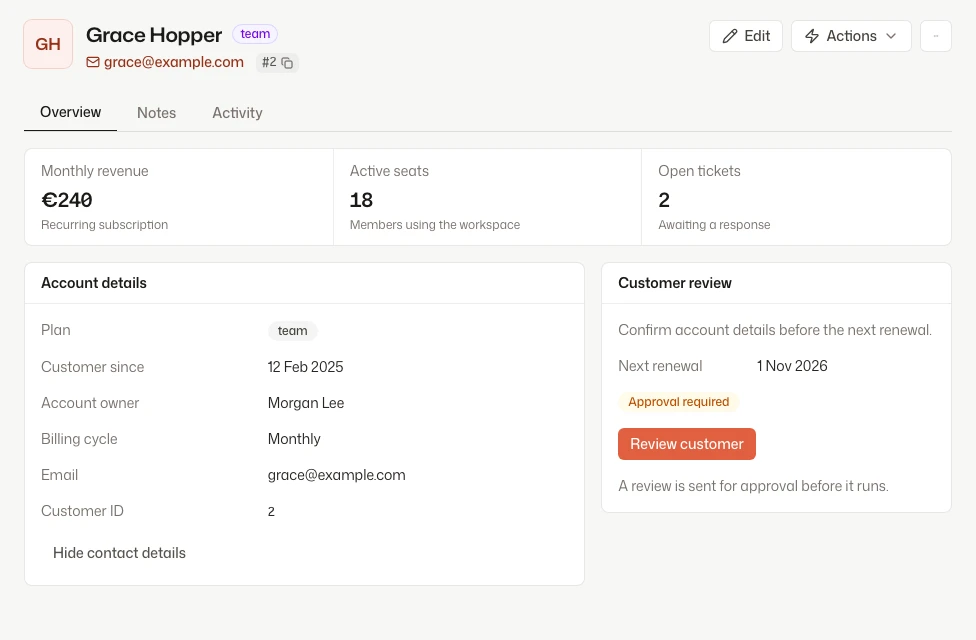
Task: Click the Active seats value 18
Action: coord(361,200)
